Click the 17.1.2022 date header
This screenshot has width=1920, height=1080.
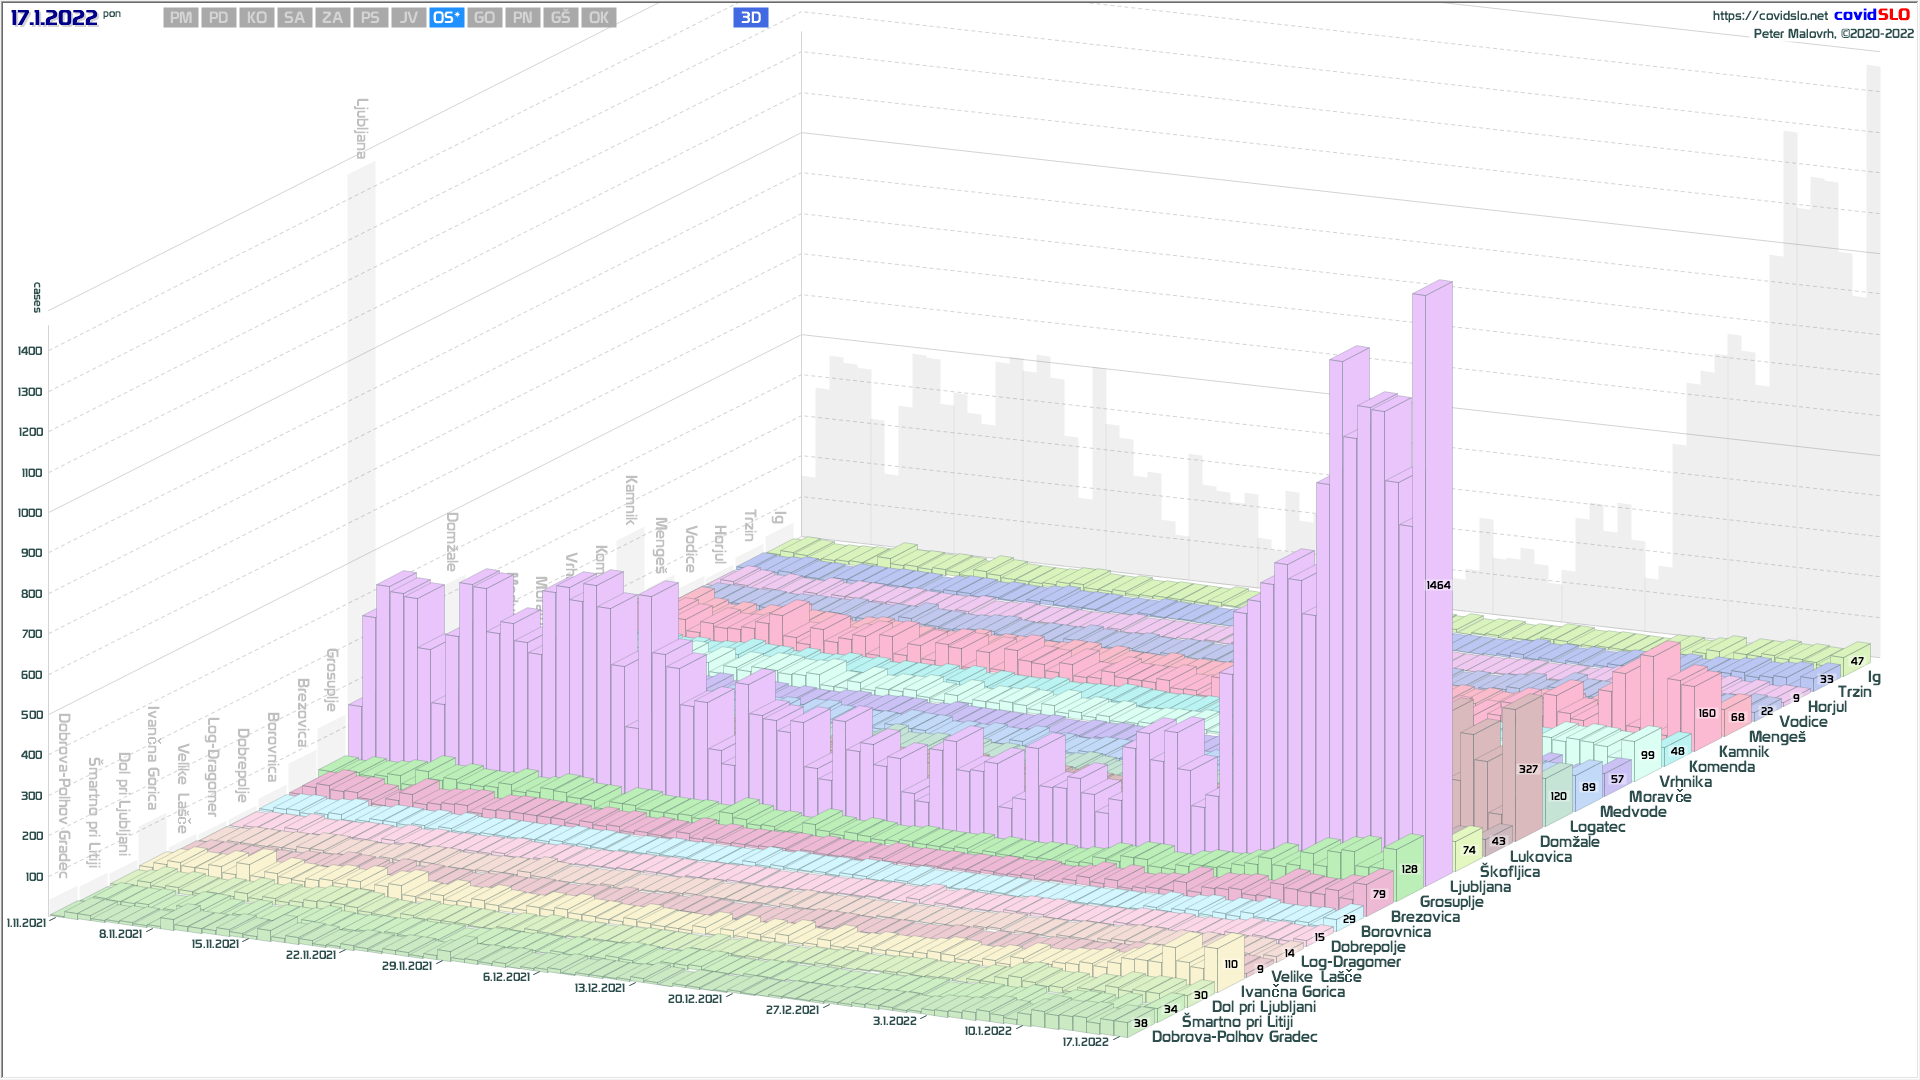point(54,18)
